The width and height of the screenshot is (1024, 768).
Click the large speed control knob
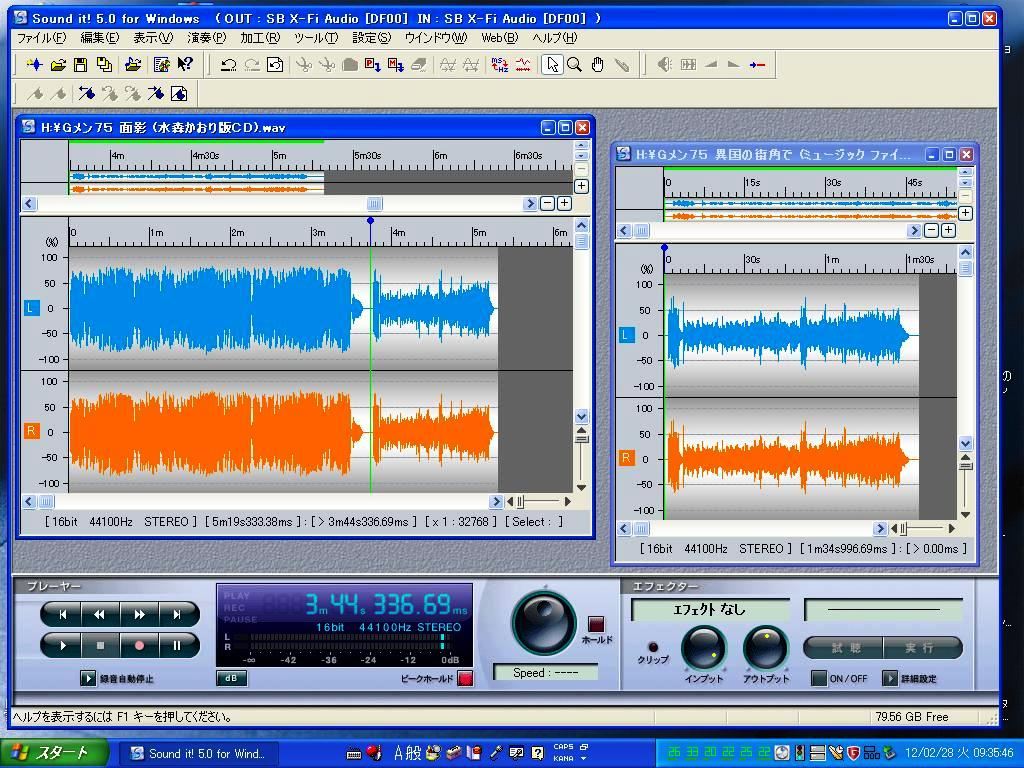(543, 622)
